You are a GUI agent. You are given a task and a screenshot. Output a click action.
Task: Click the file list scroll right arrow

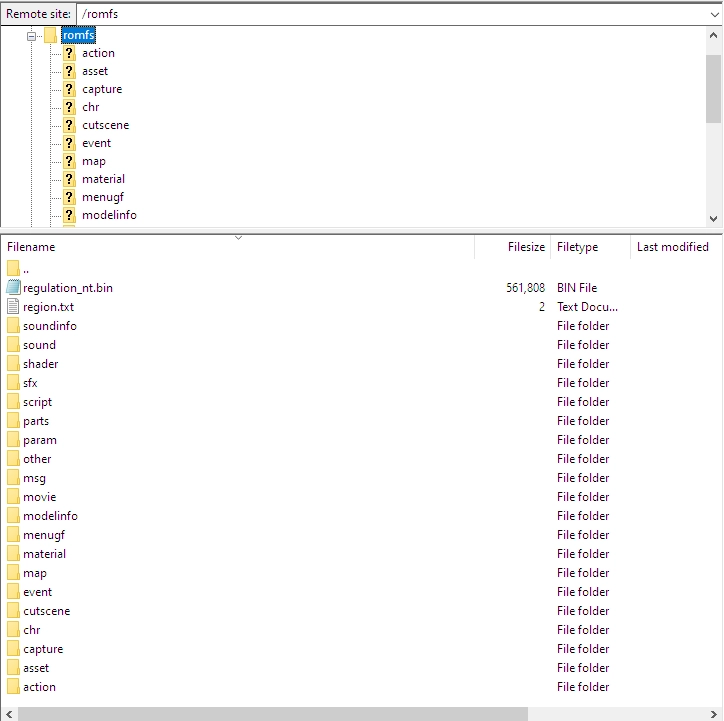click(x=714, y=714)
